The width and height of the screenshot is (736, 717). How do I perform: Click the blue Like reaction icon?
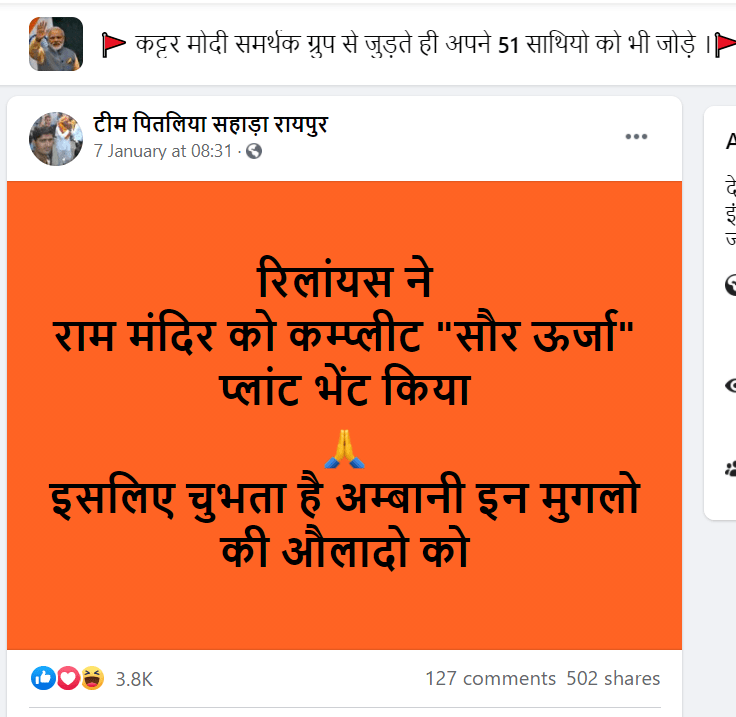pyautogui.click(x=43, y=678)
